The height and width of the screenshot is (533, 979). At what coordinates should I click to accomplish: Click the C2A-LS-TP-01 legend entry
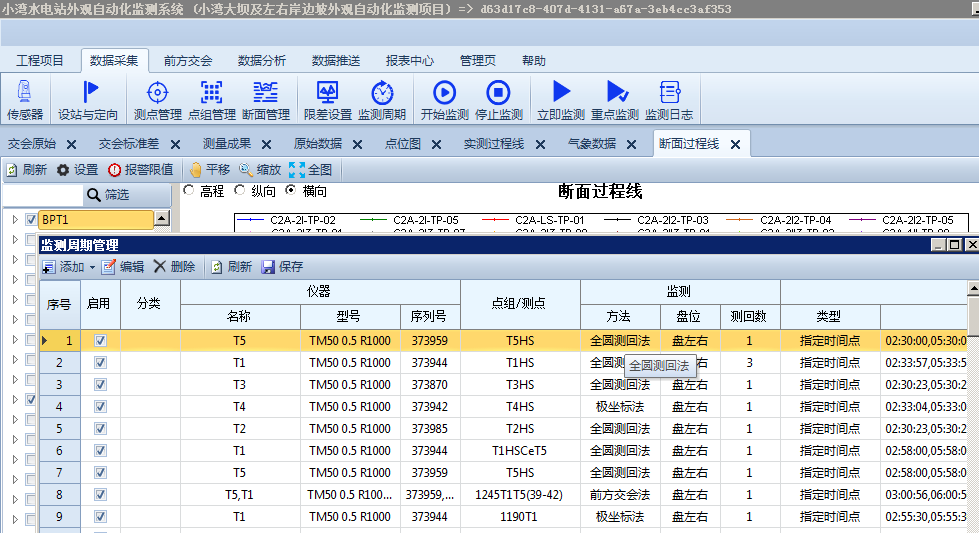click(x=534, y=220)
